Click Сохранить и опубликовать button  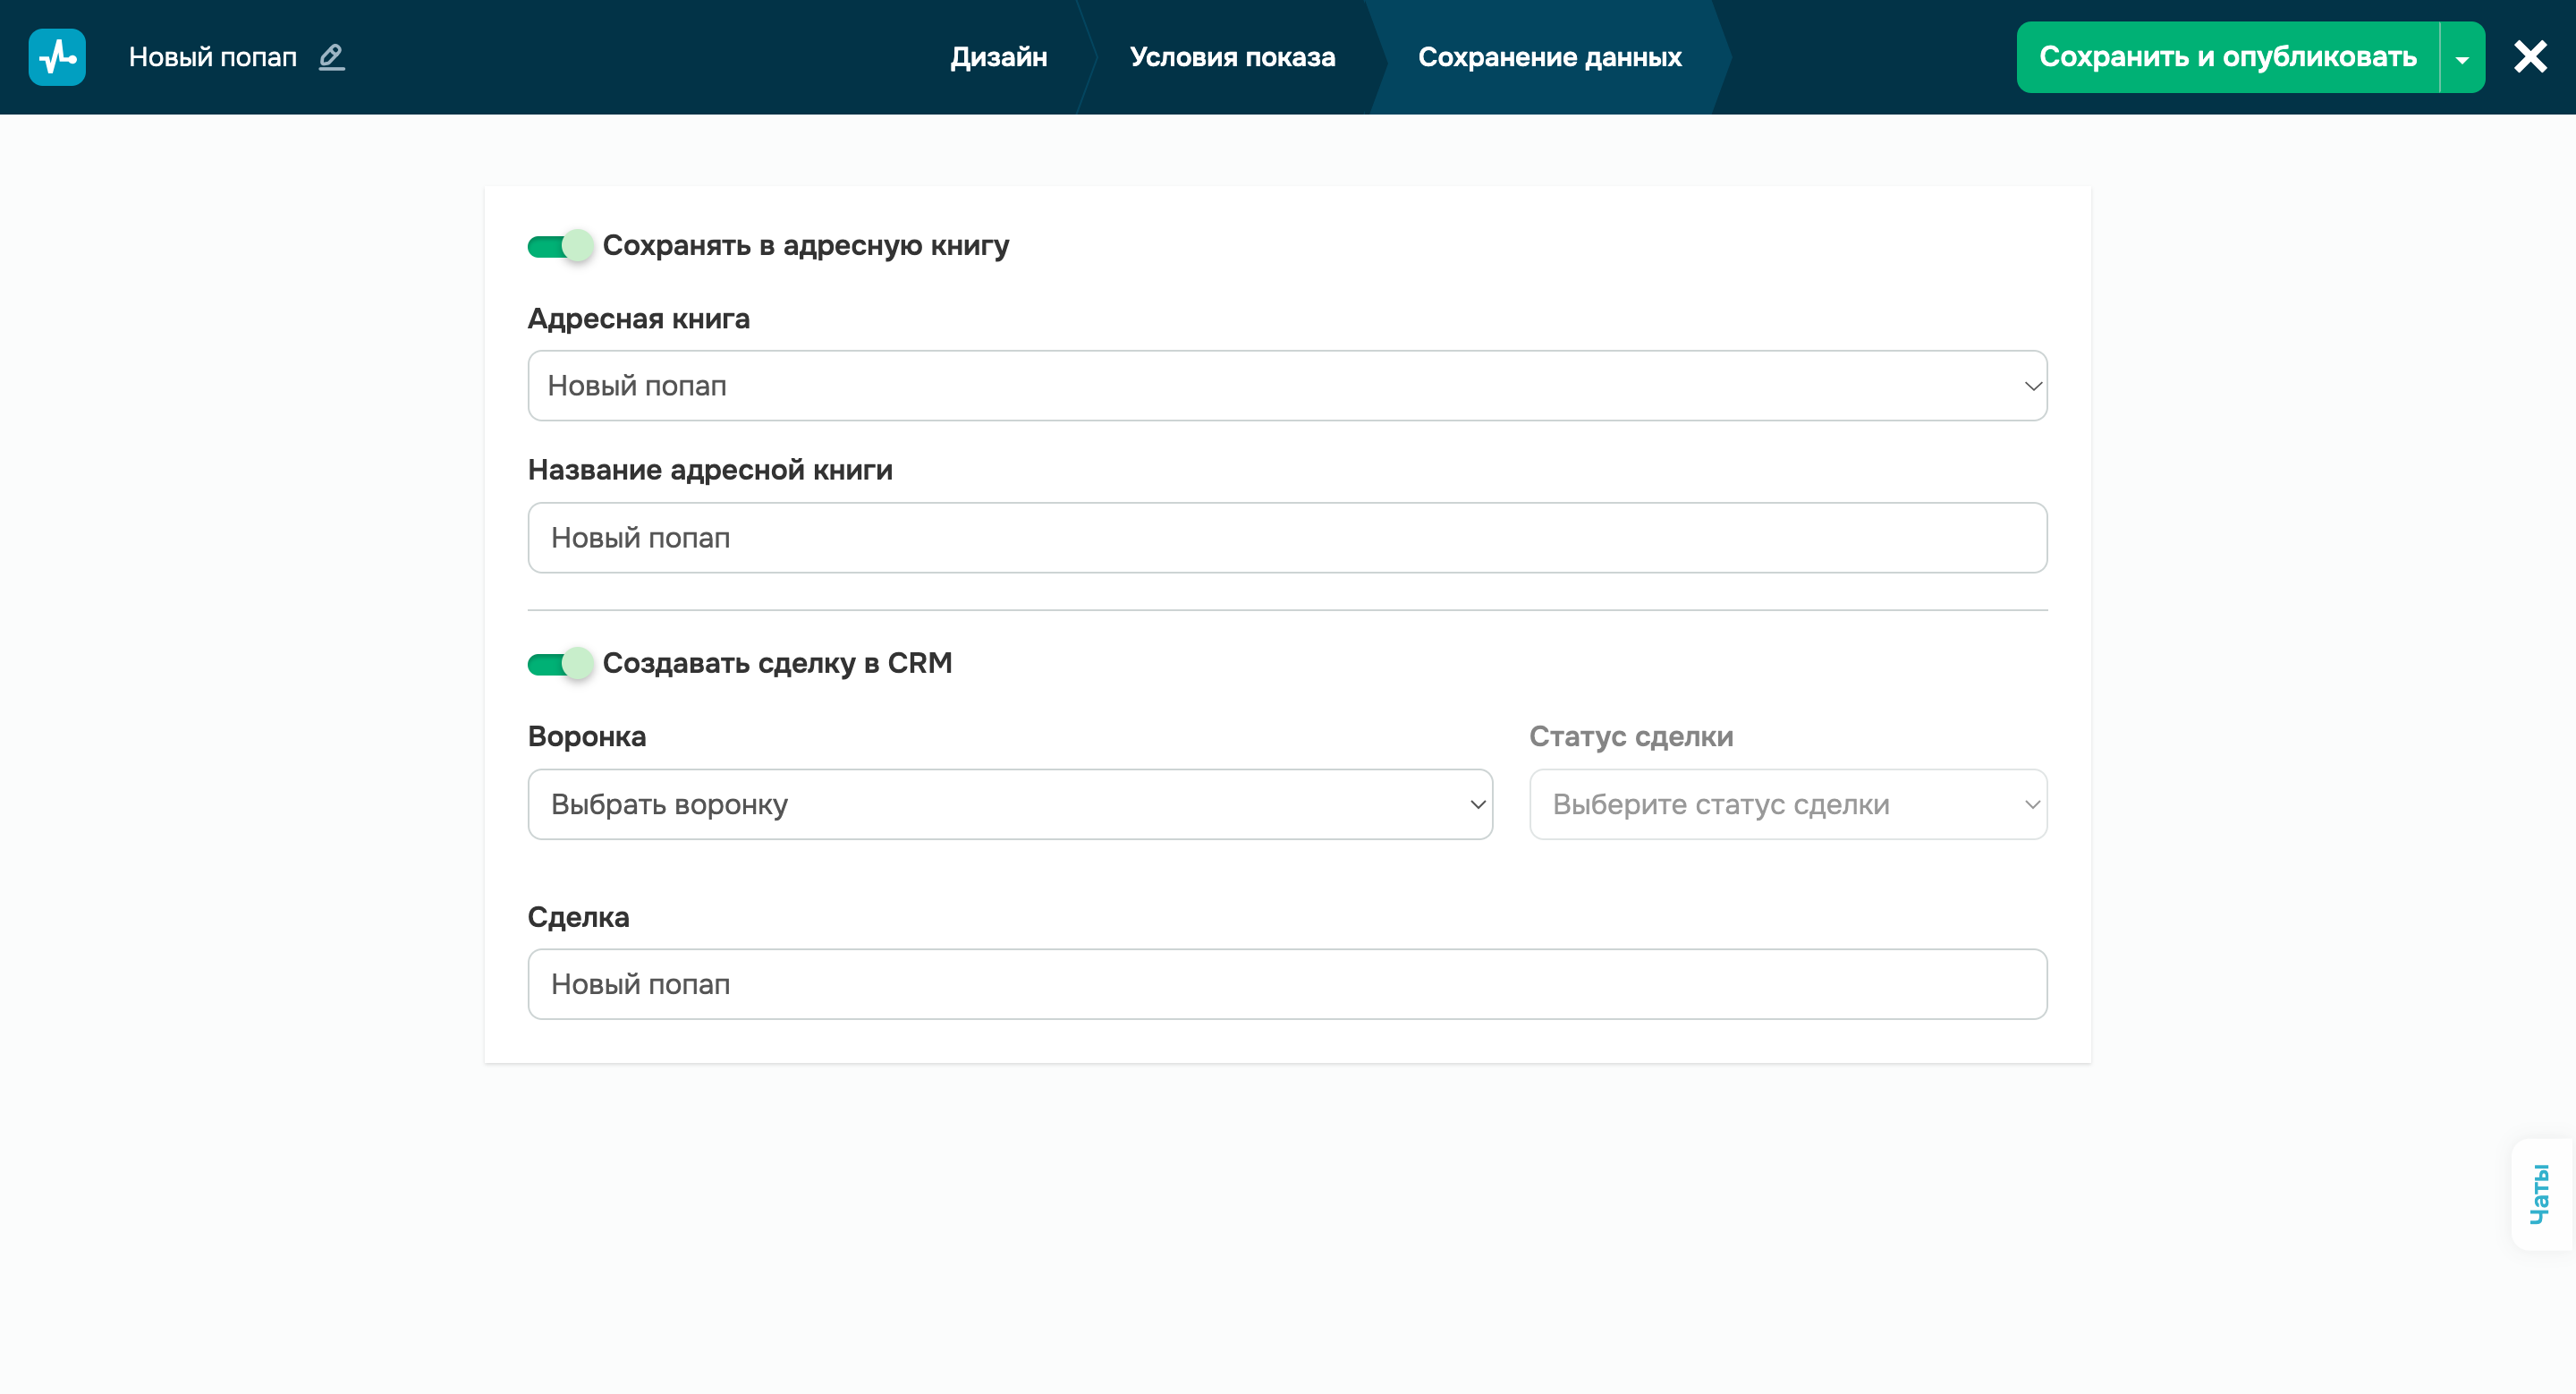[x=2227, y=57]
